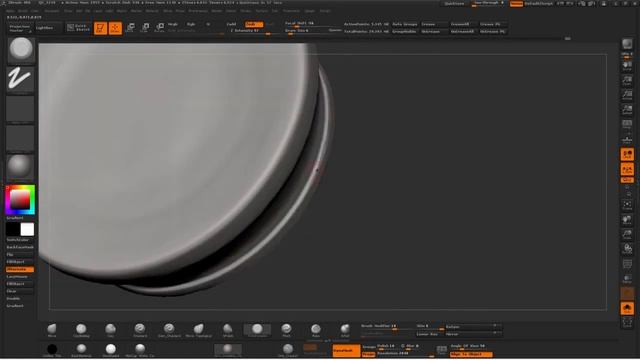Toggle the Zadd button
Image resolution: width=640 pixels, height=360 pixels.
[231, 24]
